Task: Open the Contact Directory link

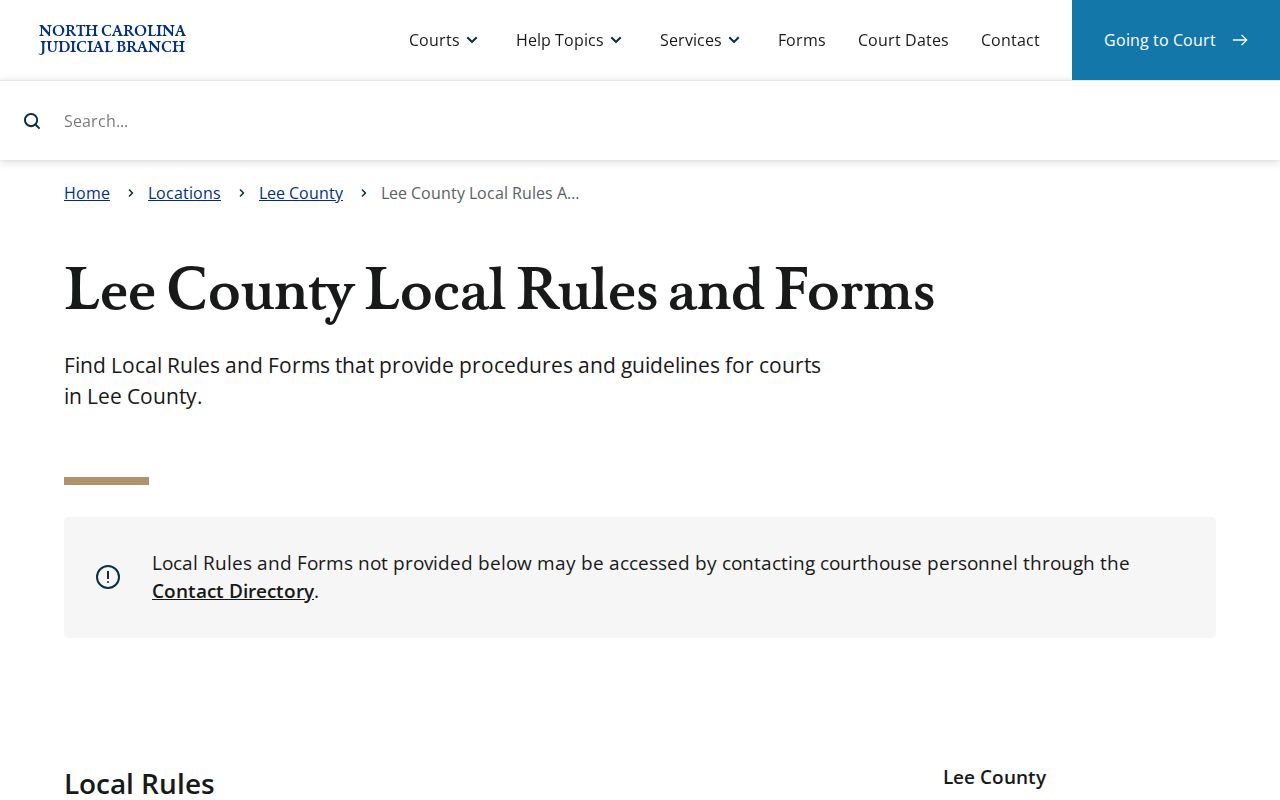Action: (233, 591)
